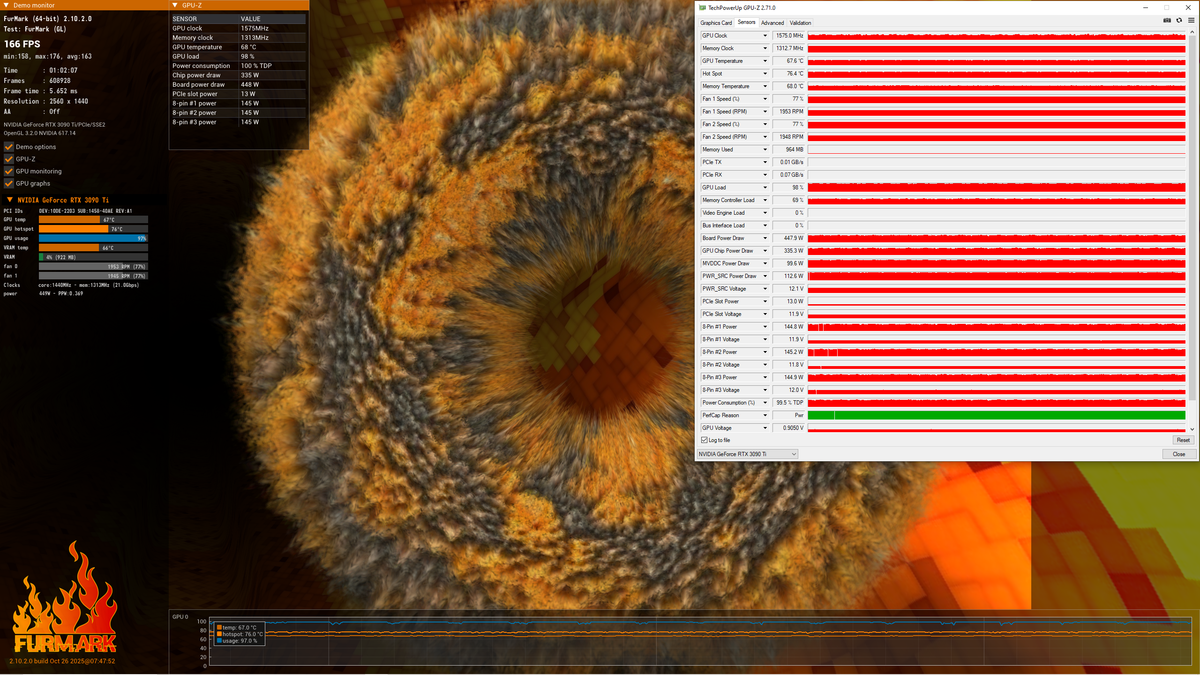Click the GPU-Z title bar app icon
This screenshot has width=1200, height=675.
pyautogui.click(x=703, y=7)
